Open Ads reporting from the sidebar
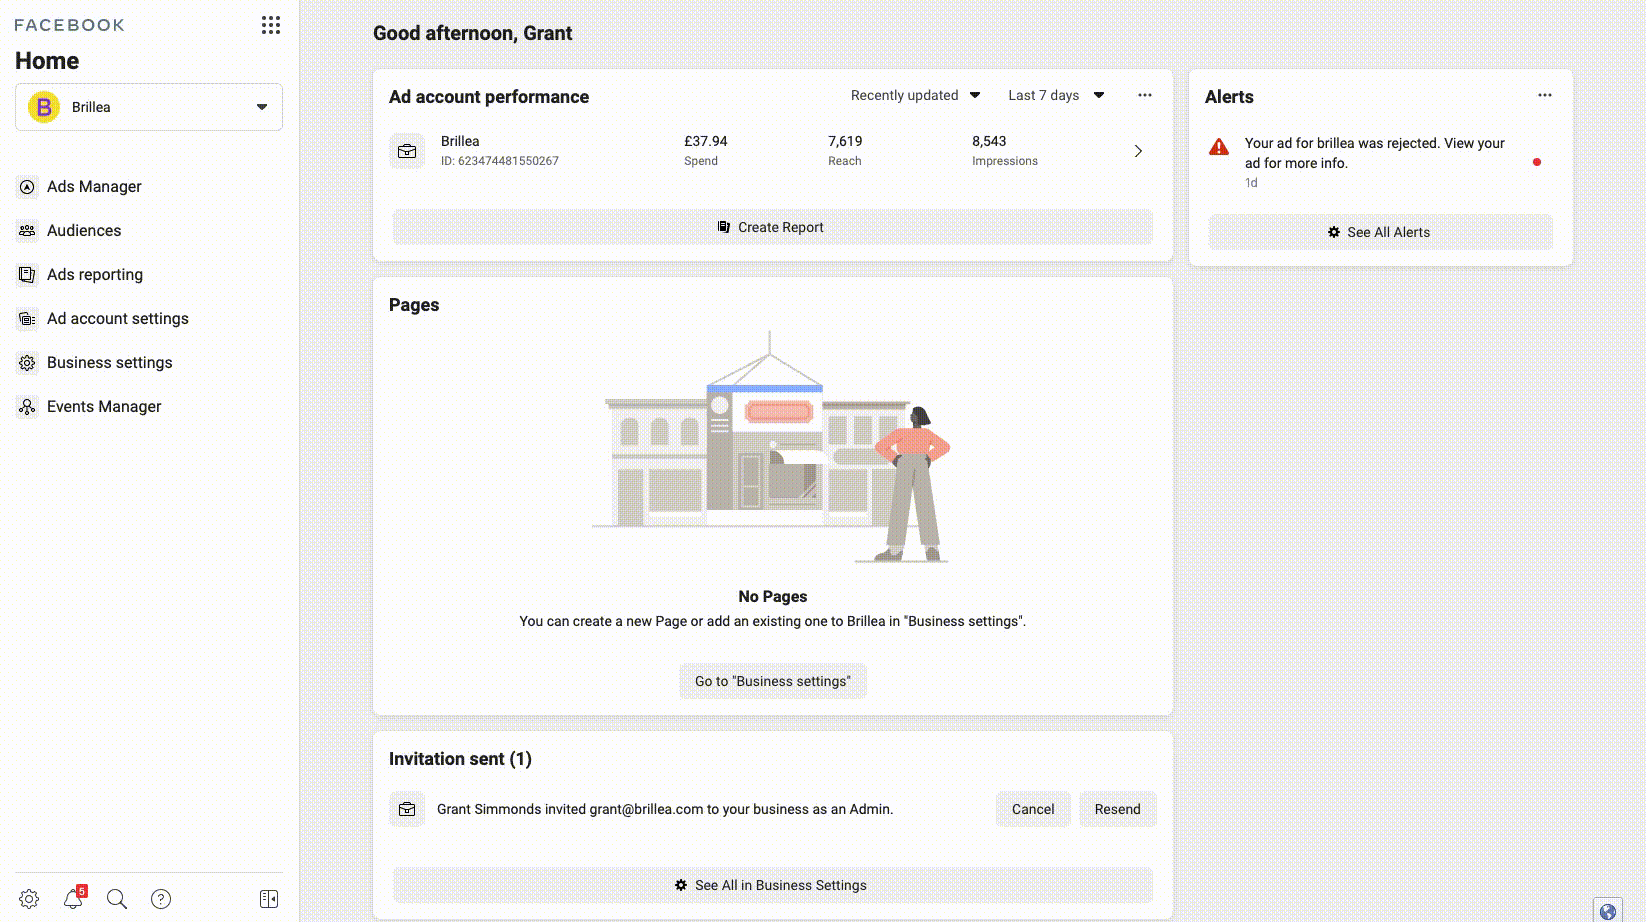The height and width of the screenshot is (922, 1646). tap(95, 275)
